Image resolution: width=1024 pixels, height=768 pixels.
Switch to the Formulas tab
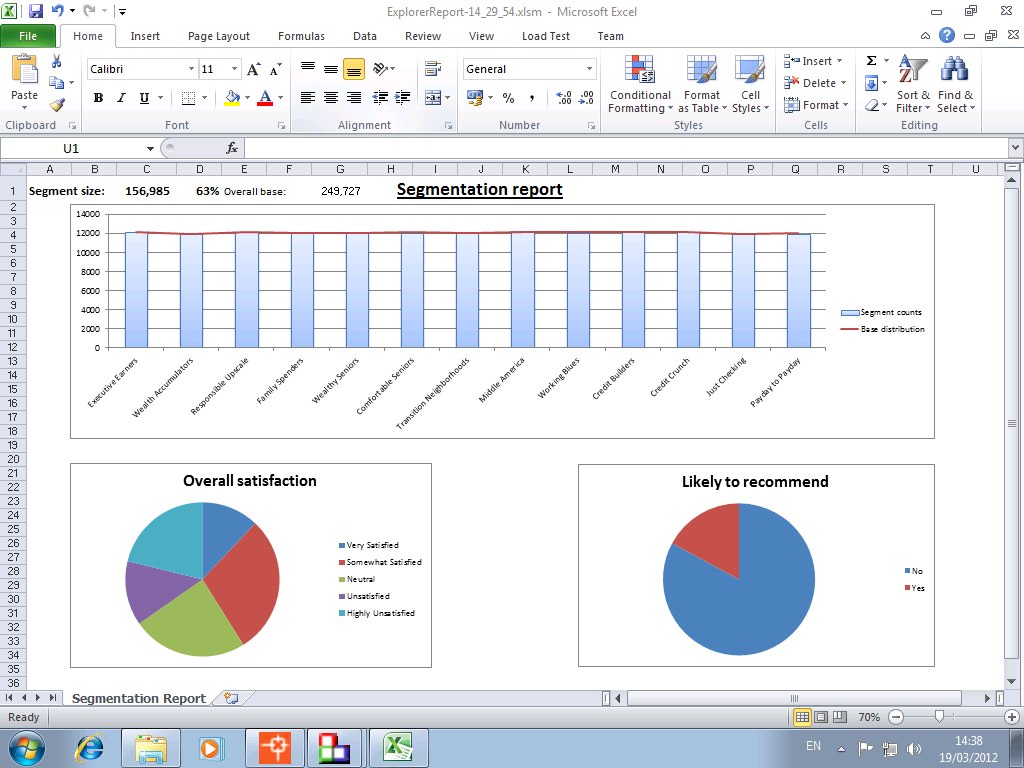coord(301,36)
